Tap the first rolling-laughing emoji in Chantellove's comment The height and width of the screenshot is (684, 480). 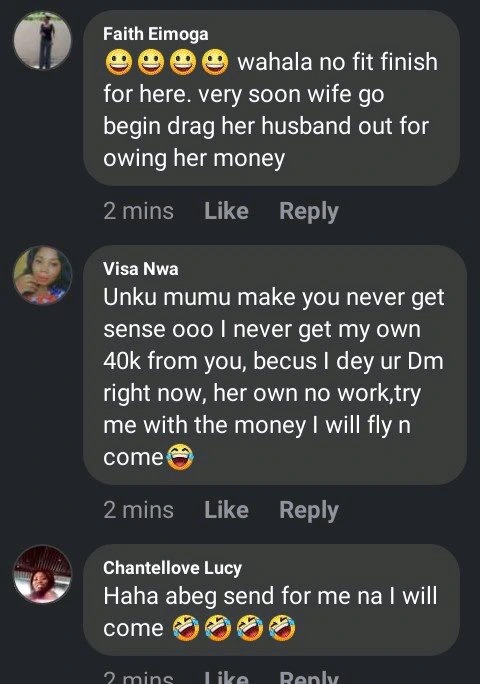point(186,627)
